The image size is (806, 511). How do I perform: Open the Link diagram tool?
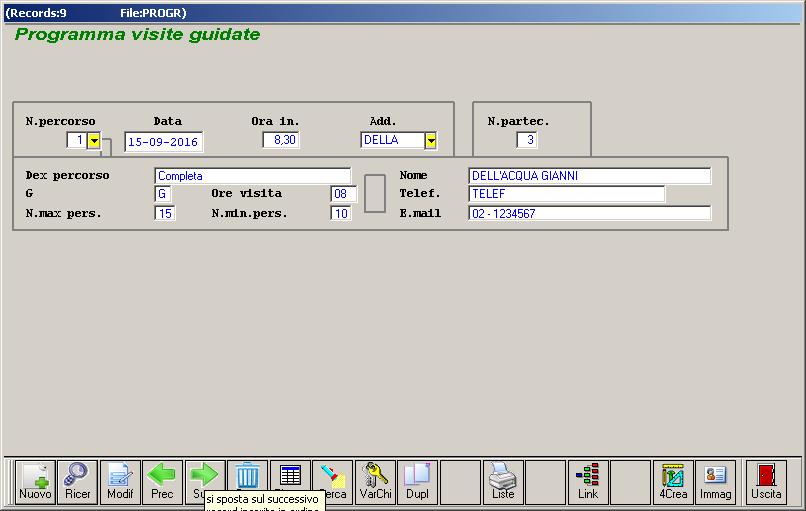(588, 482)
